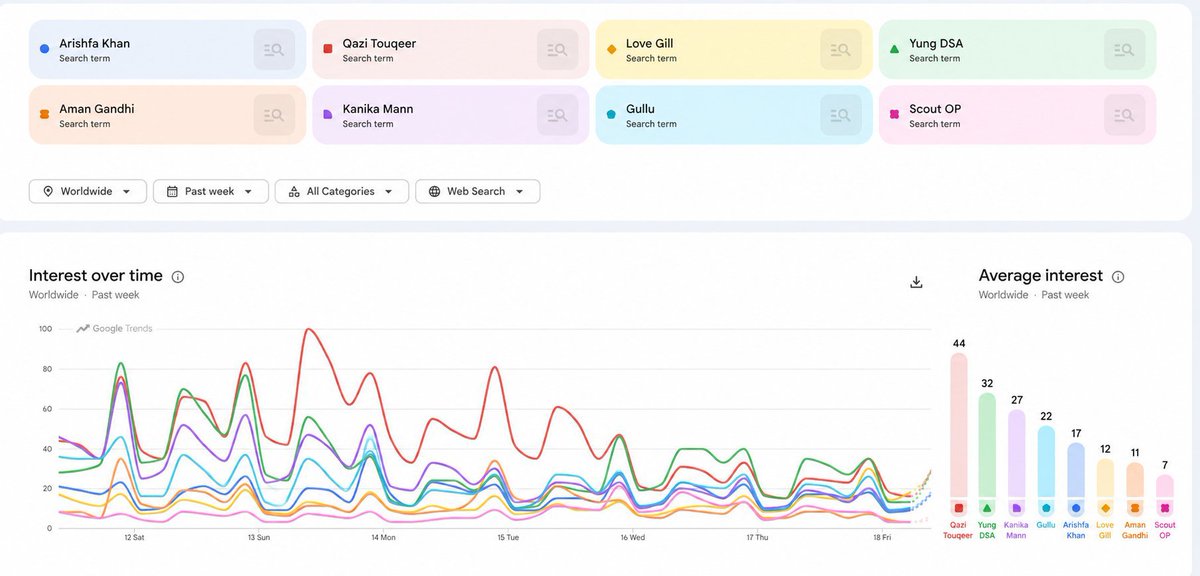Viewport: 1200px width, 576px height.
Task: Select the Yung DSA search term
Action: click(1018, 49)
